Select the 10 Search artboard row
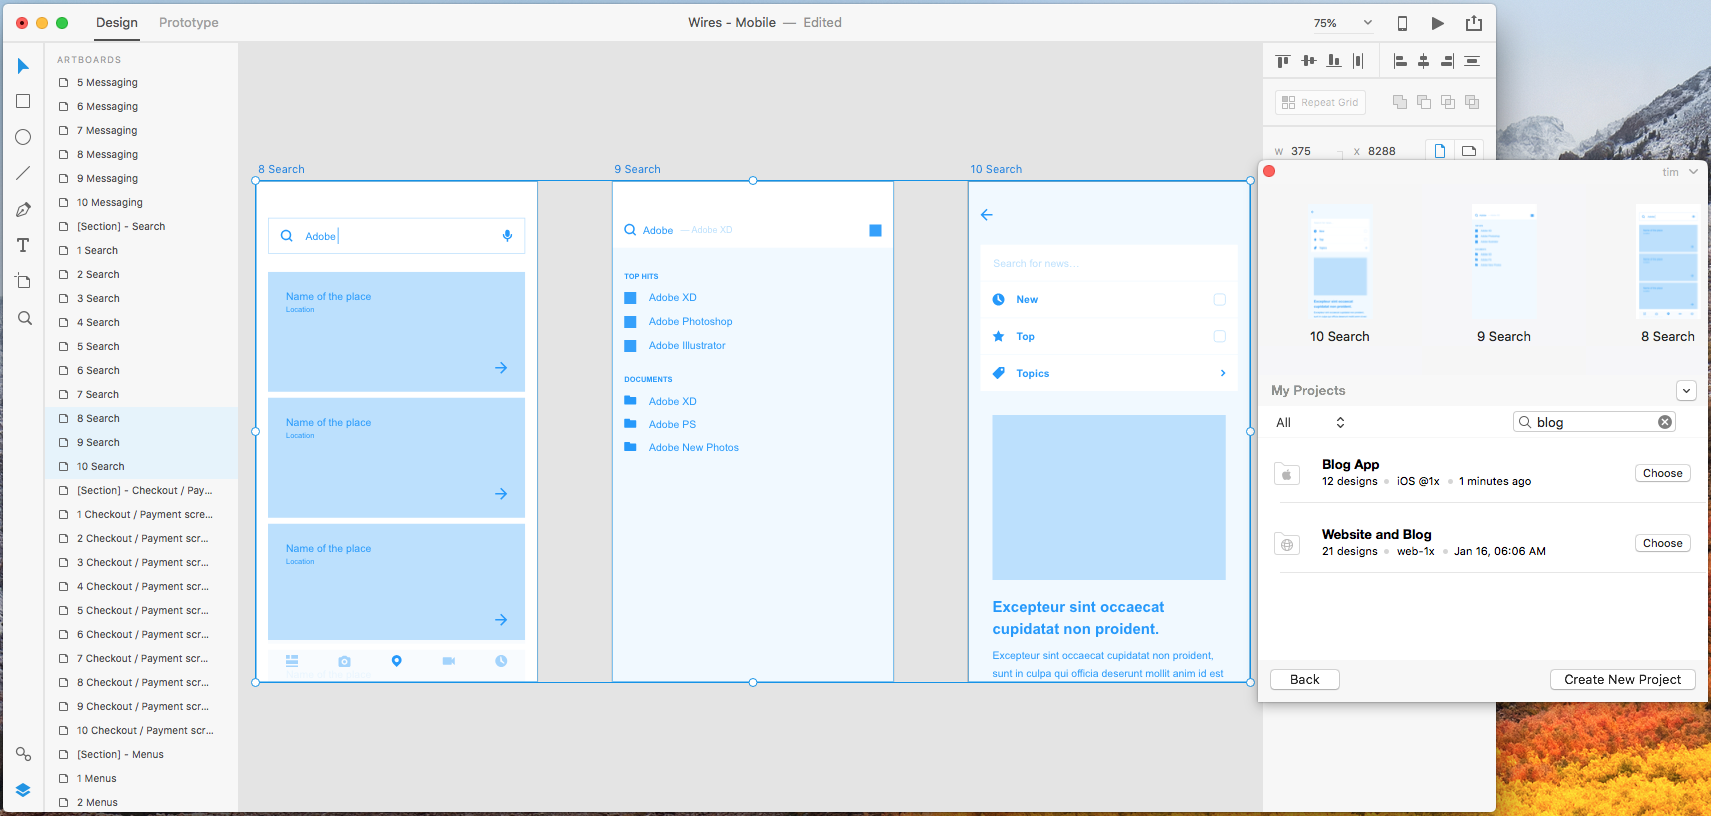 142,467
